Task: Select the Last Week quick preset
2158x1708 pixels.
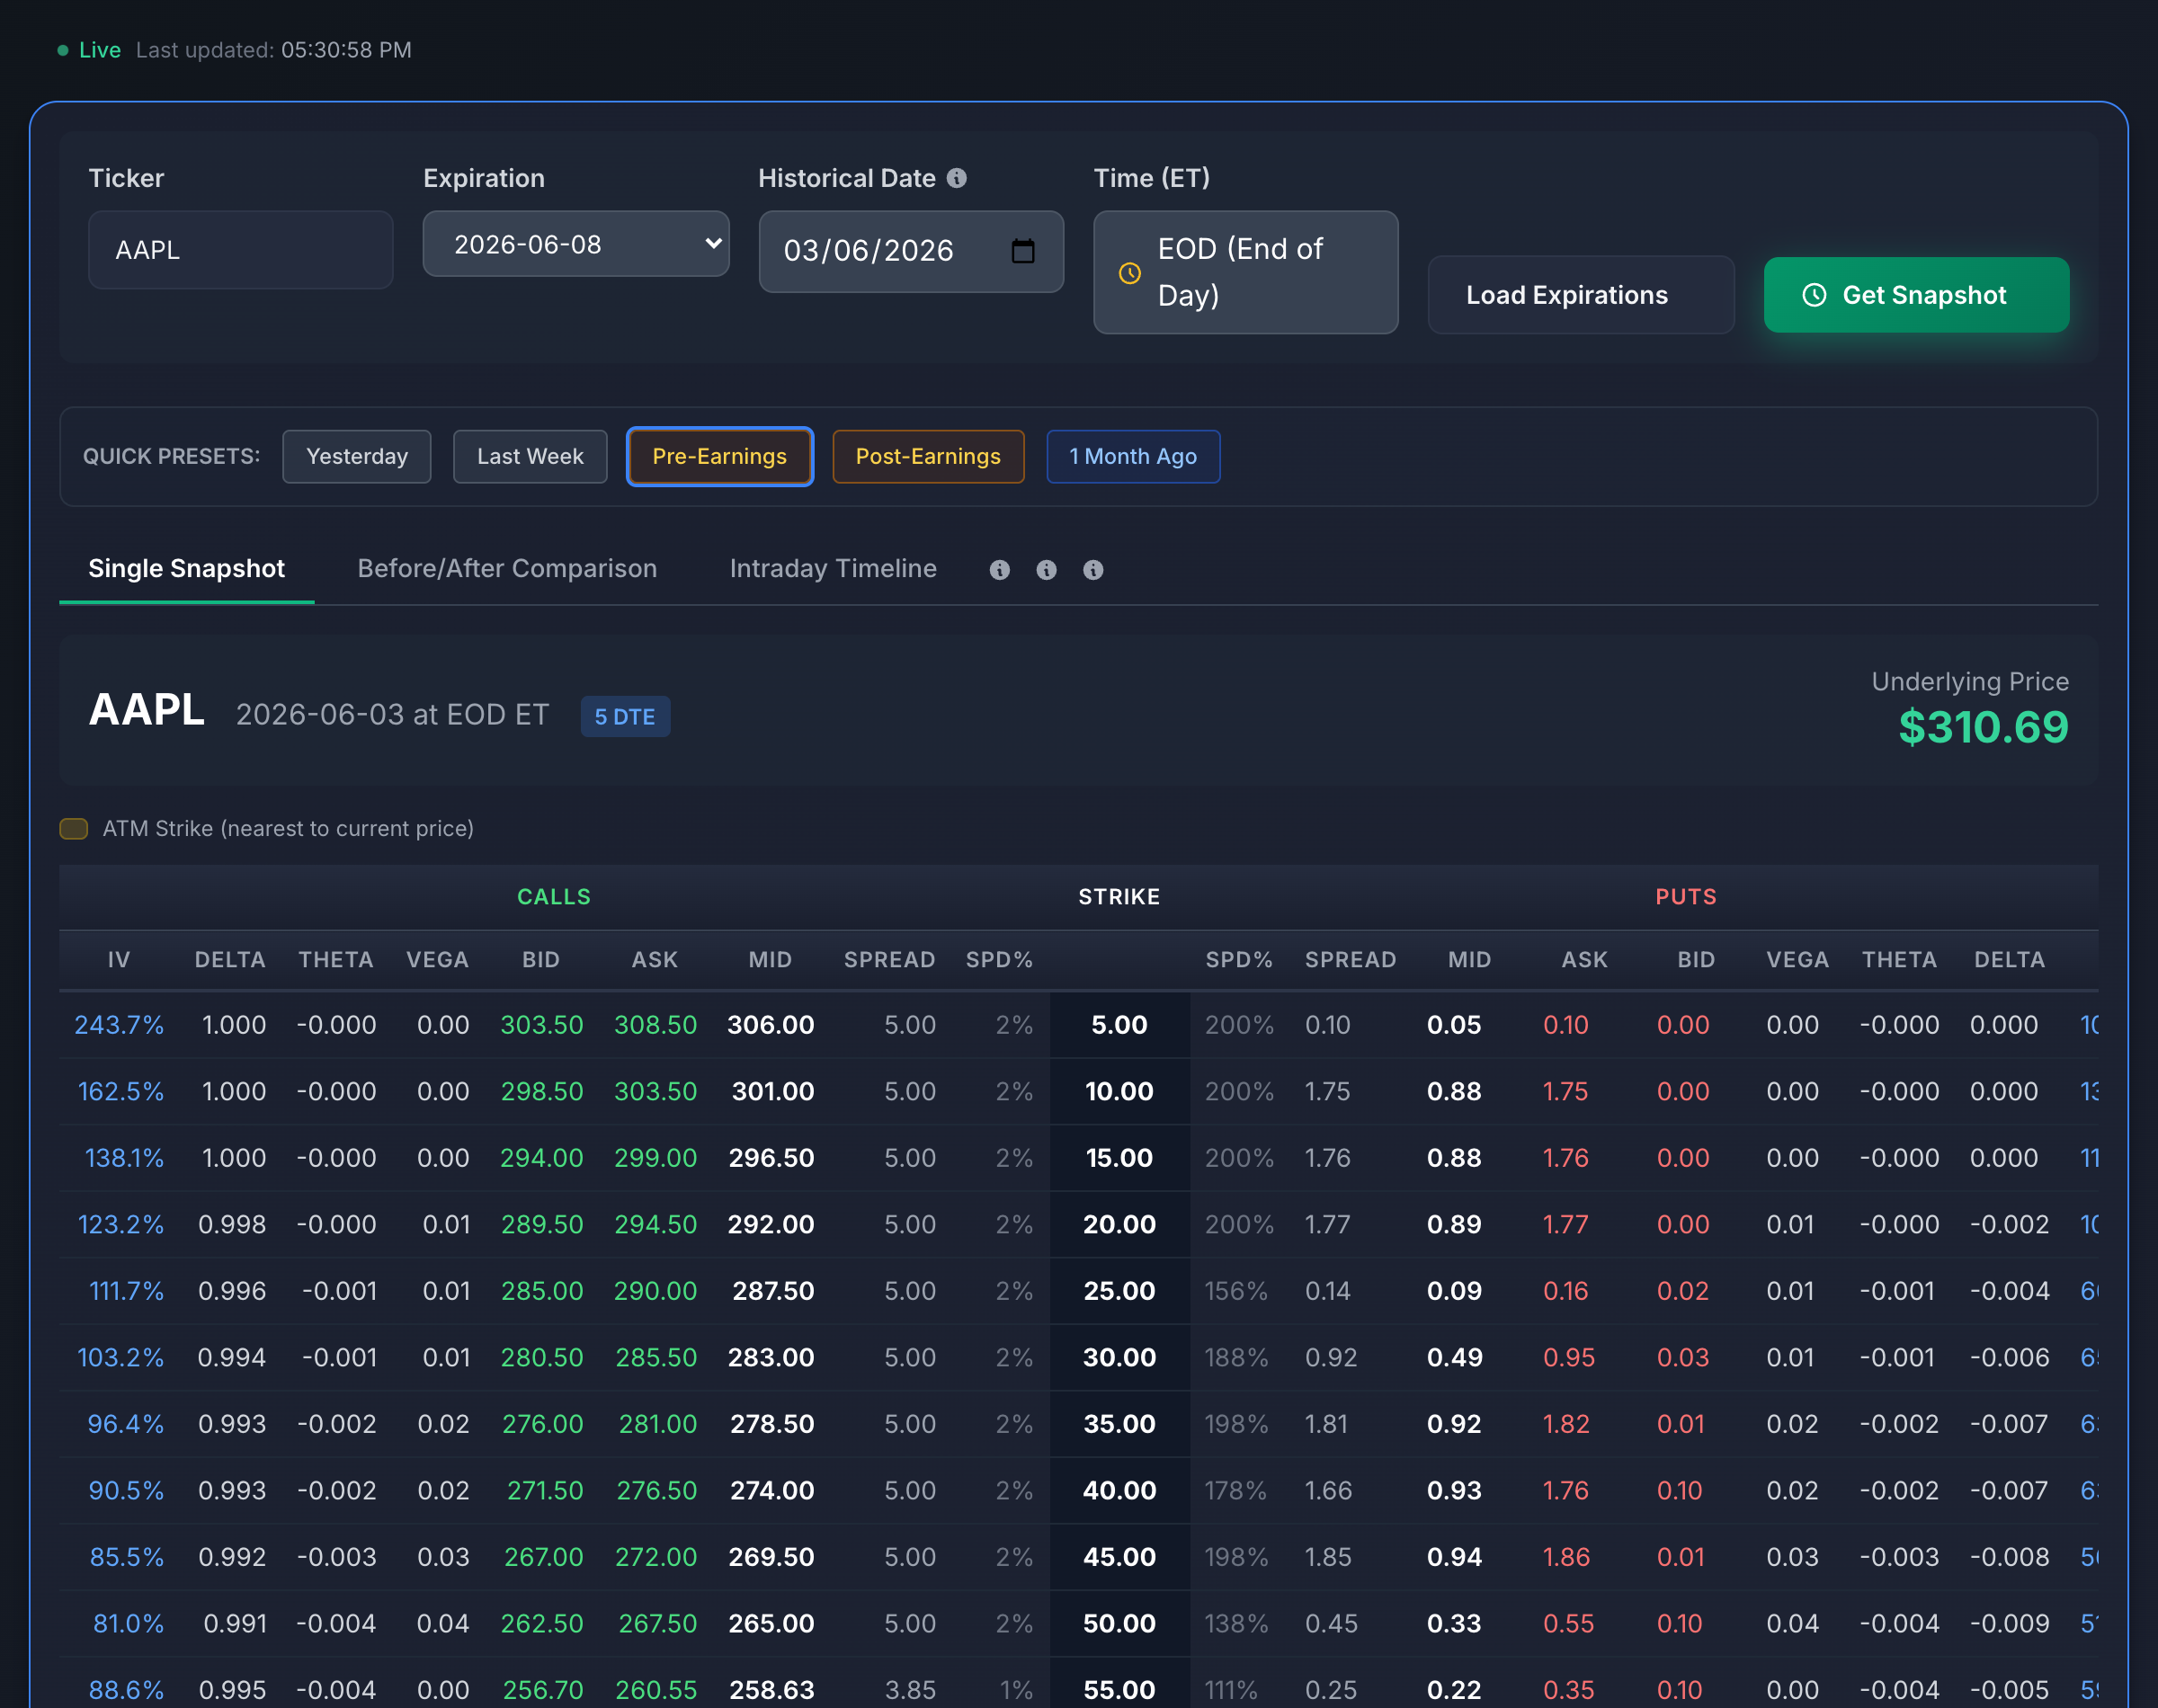Action: pyautogui.click(x=530, y=457)
